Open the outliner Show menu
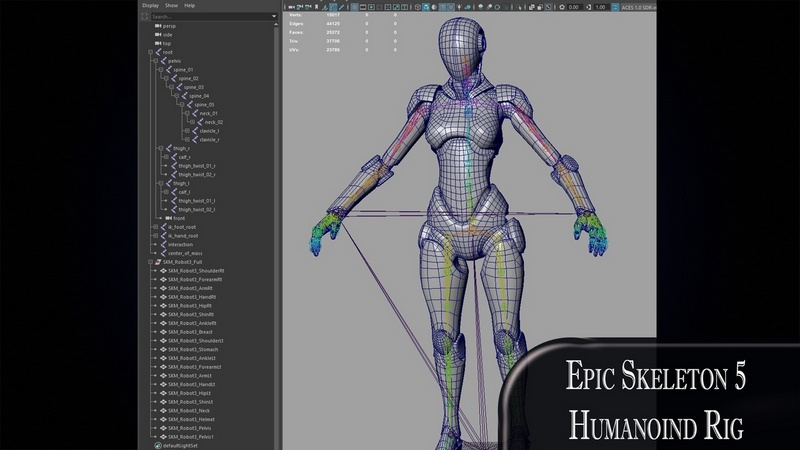800x450 pixels. (x=170, y=5)
